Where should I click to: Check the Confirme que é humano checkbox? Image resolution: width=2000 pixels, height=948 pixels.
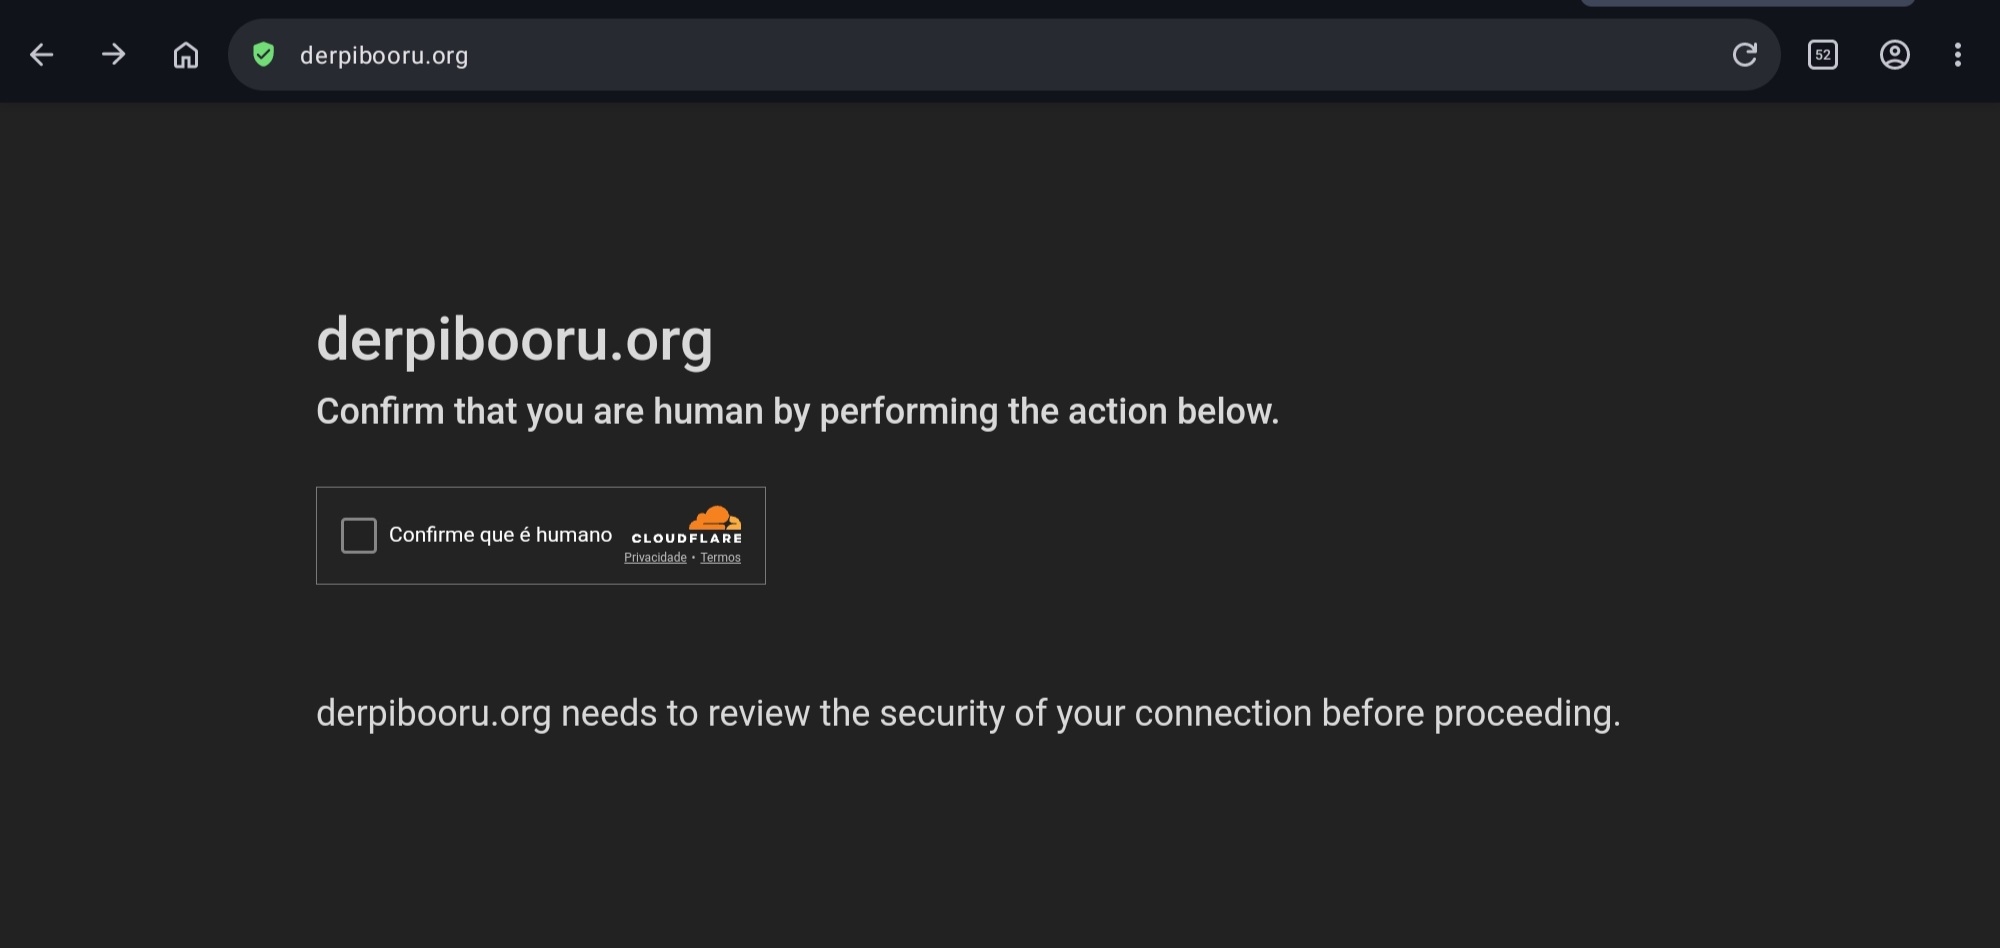pos(359,535)
